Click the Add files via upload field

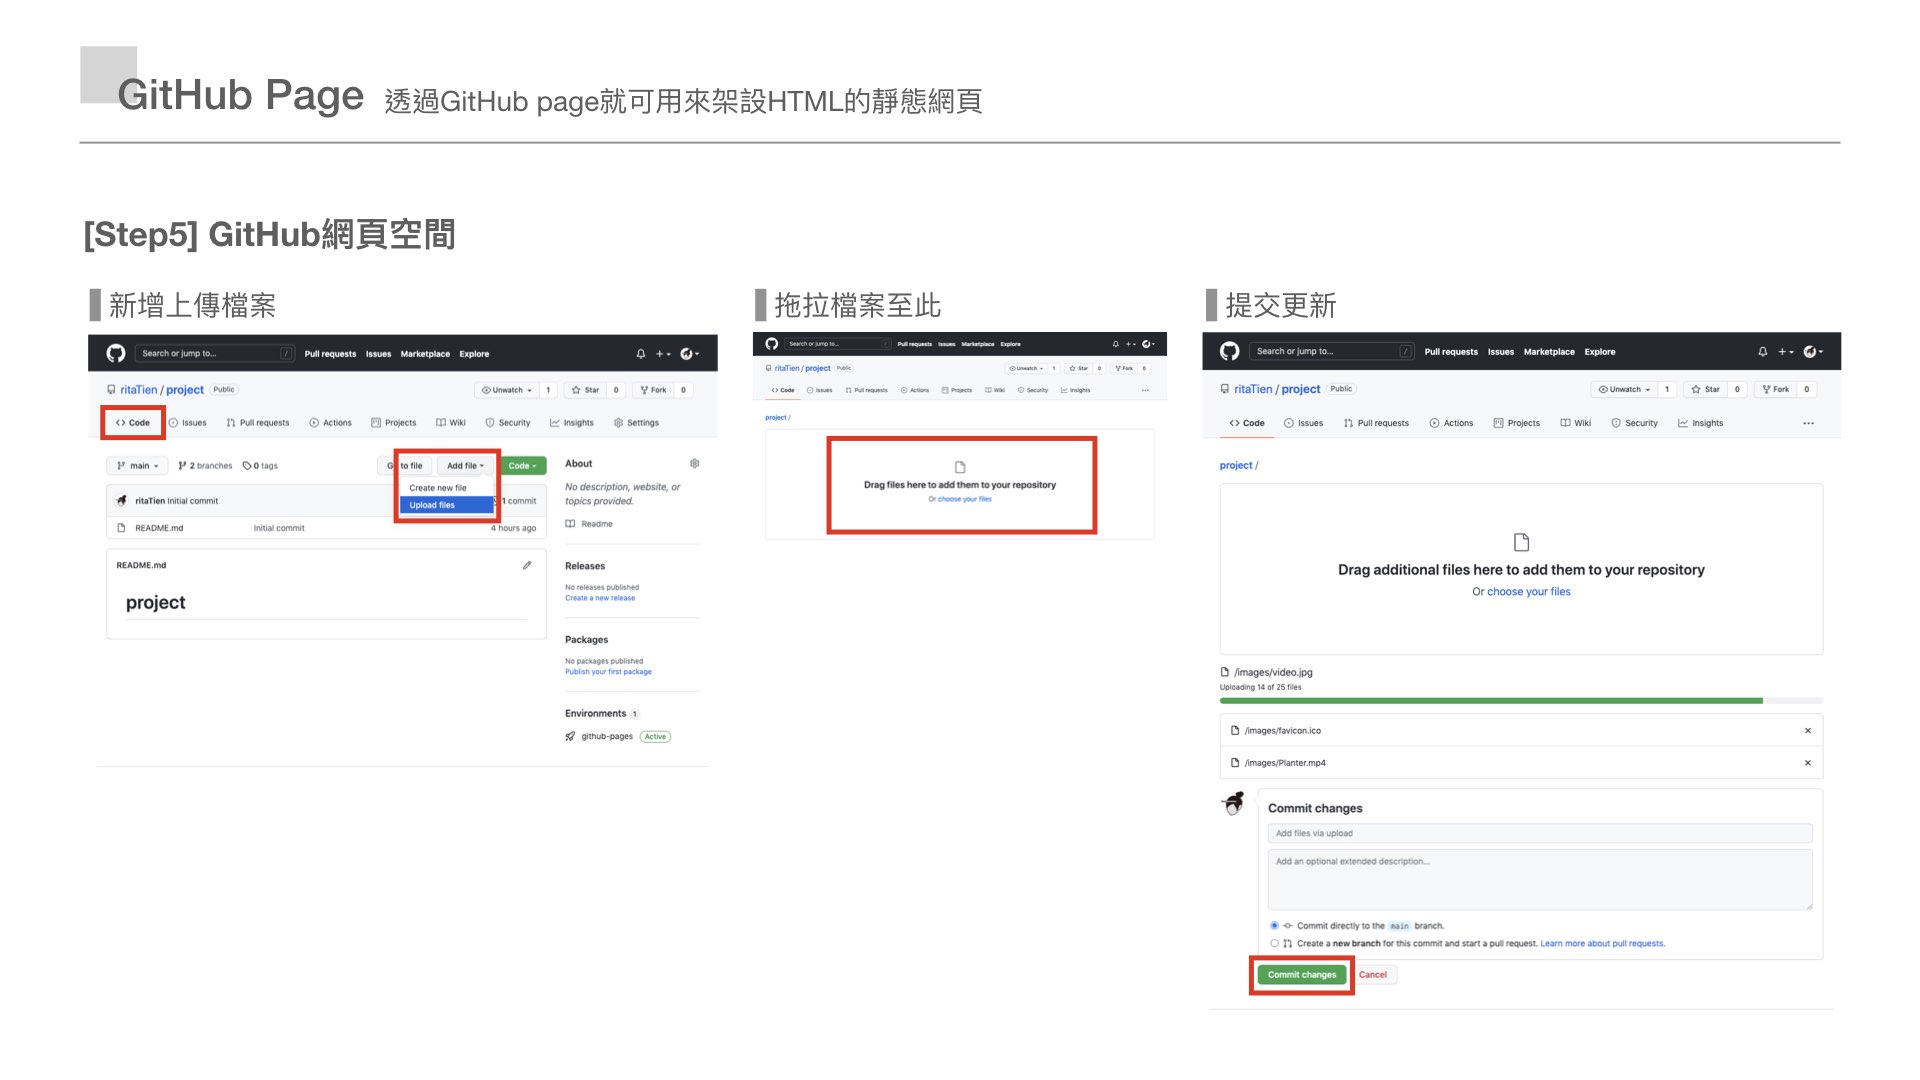tap(1538, 833)
